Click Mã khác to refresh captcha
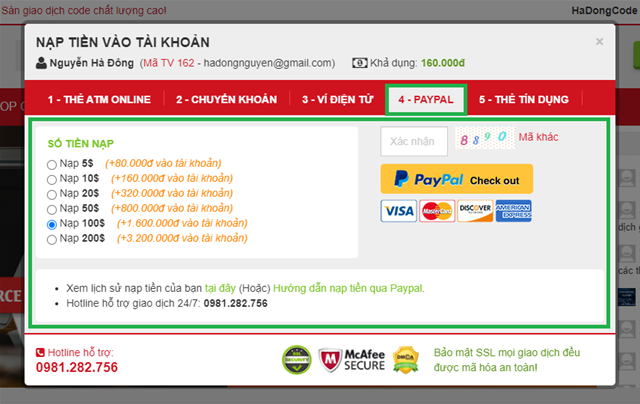Screen dimensions: 640x404 point(538,137)
